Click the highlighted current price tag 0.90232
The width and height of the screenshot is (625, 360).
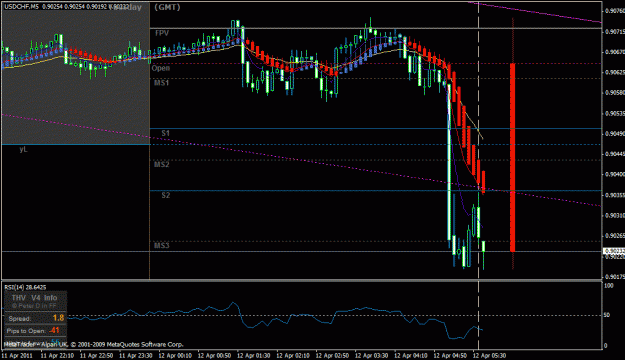click(614, 251)
